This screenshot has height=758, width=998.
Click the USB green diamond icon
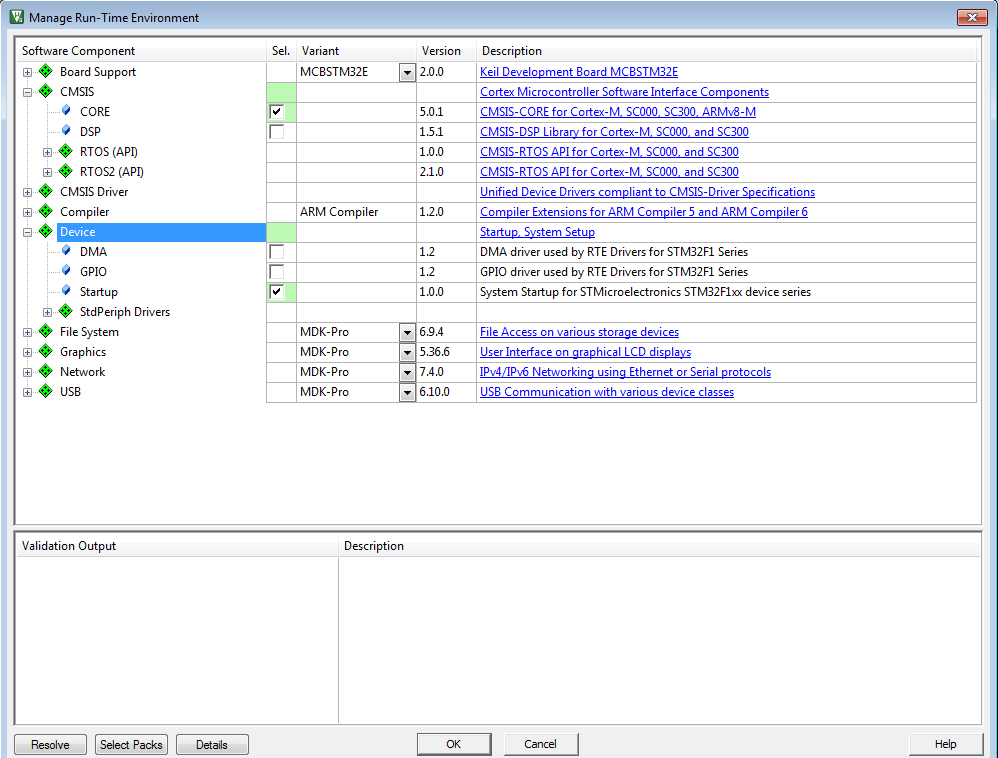45,391
